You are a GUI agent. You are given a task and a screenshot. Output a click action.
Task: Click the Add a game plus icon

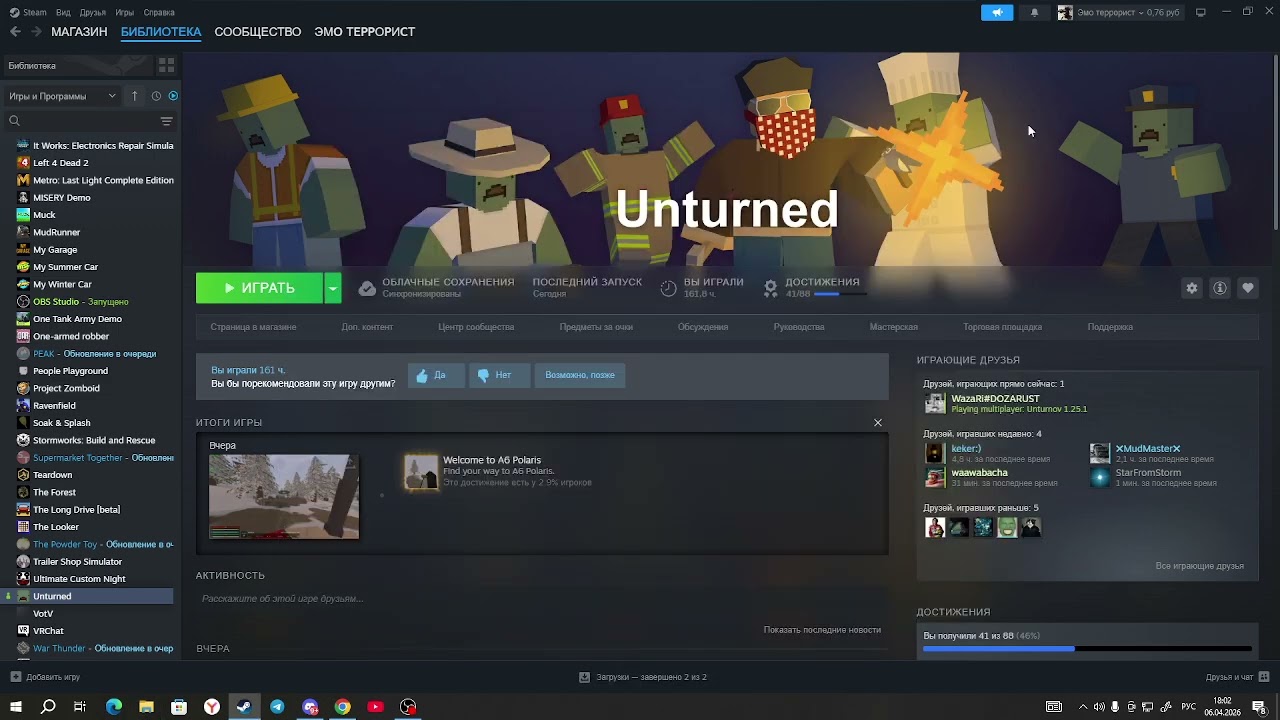[15, 677]
